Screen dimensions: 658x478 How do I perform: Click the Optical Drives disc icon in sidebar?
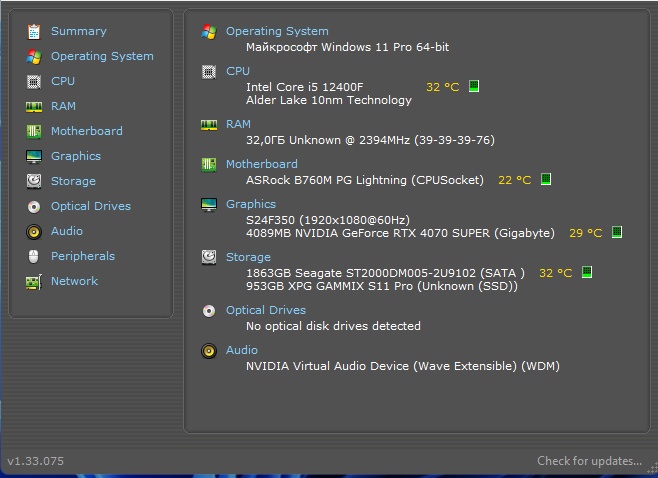[x=34, y=207]
